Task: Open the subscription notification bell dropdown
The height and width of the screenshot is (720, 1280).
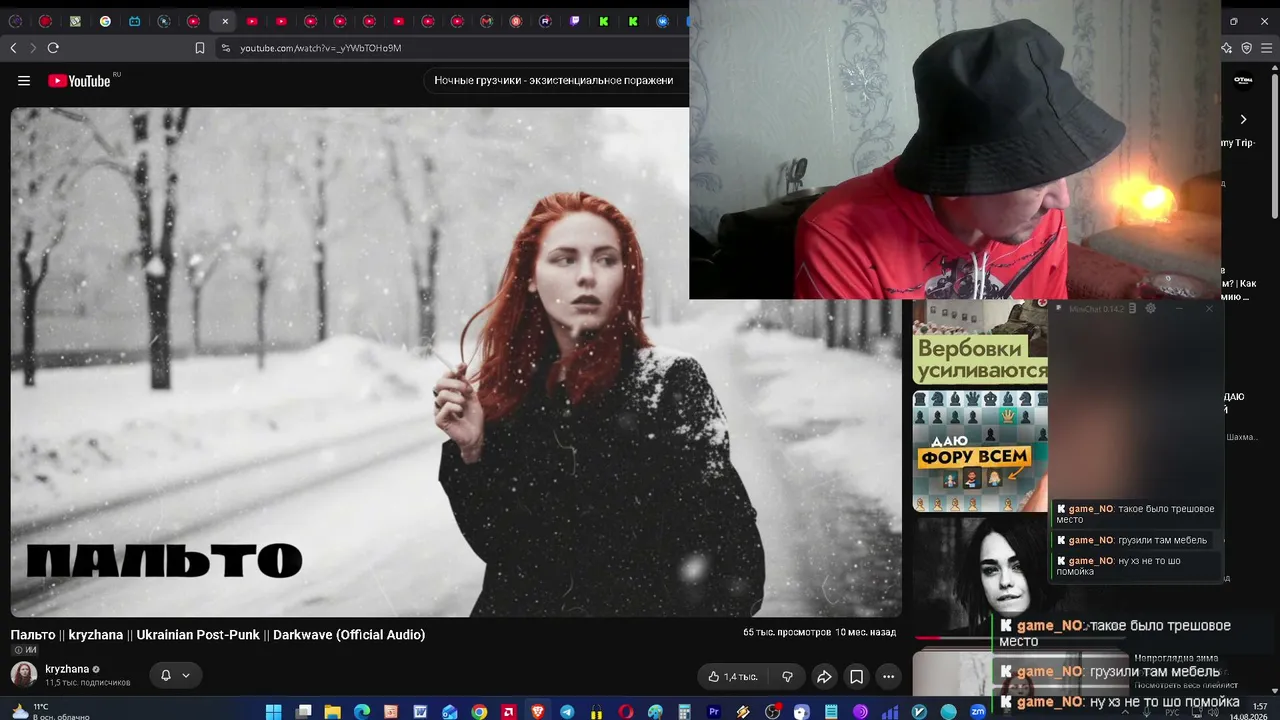Action: click(x=175, y=676)
